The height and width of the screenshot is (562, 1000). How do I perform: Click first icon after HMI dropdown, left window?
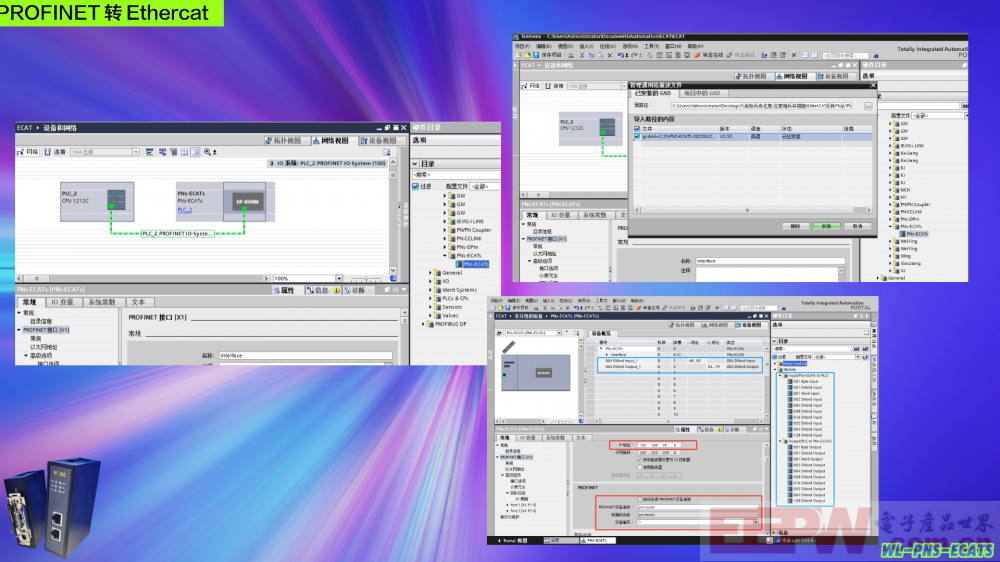tap(149, 152)
